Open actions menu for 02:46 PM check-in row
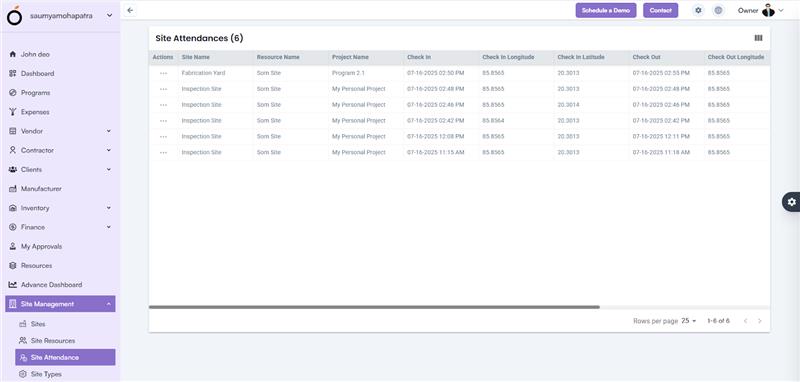 pos(163,105)
